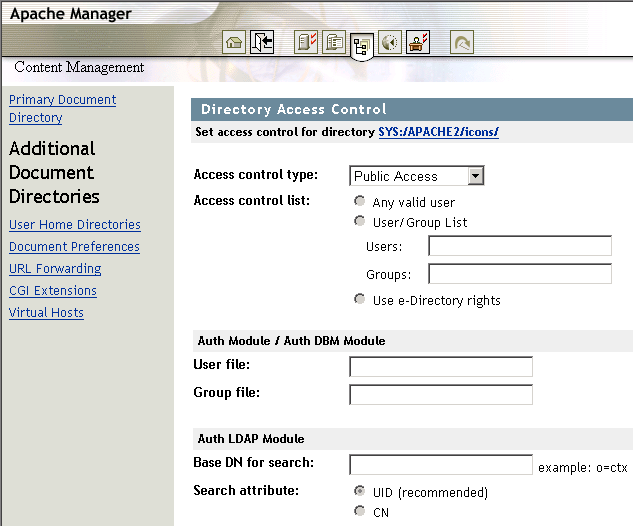
Task: Click the Directory Access Control header
Action: tap(294, 109)
